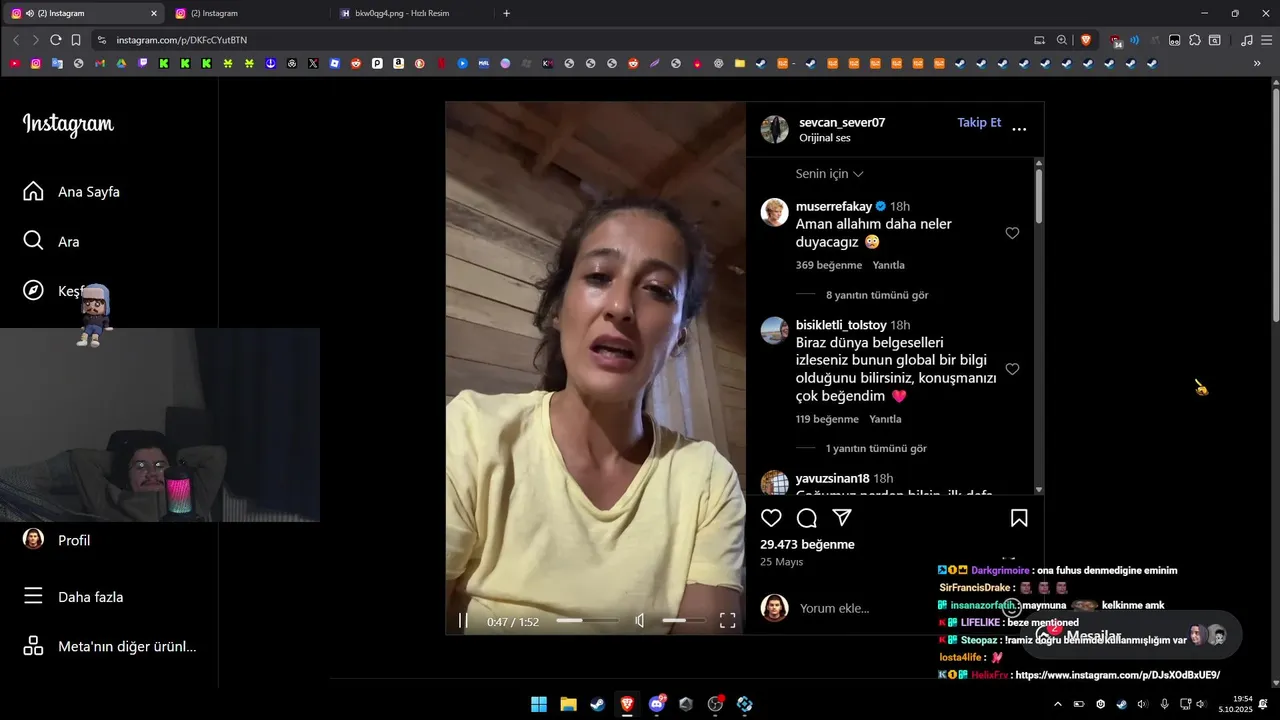Click the Instagram logo
This screenshot has height=720, width=1280.
click(68, 125)
